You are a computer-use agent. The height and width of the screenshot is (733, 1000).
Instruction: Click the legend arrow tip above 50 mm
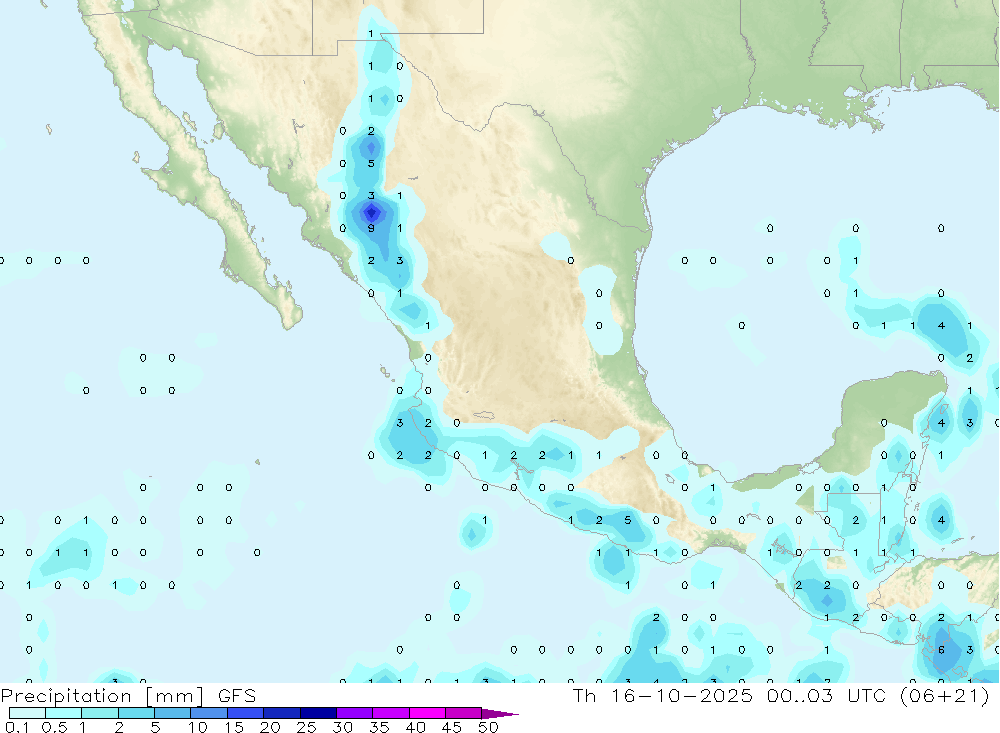click(x=500, y=713)
